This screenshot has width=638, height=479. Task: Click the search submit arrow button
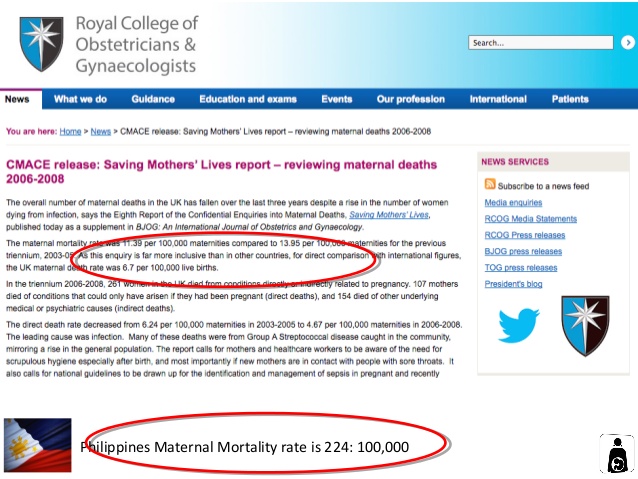(627, 42)
